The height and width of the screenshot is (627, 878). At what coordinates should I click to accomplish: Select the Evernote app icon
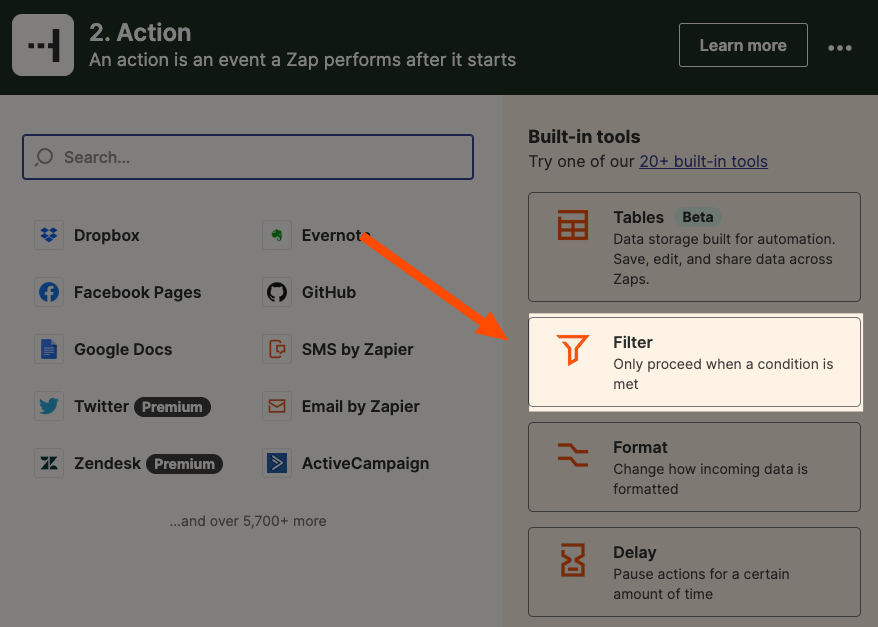coord(277,235)
